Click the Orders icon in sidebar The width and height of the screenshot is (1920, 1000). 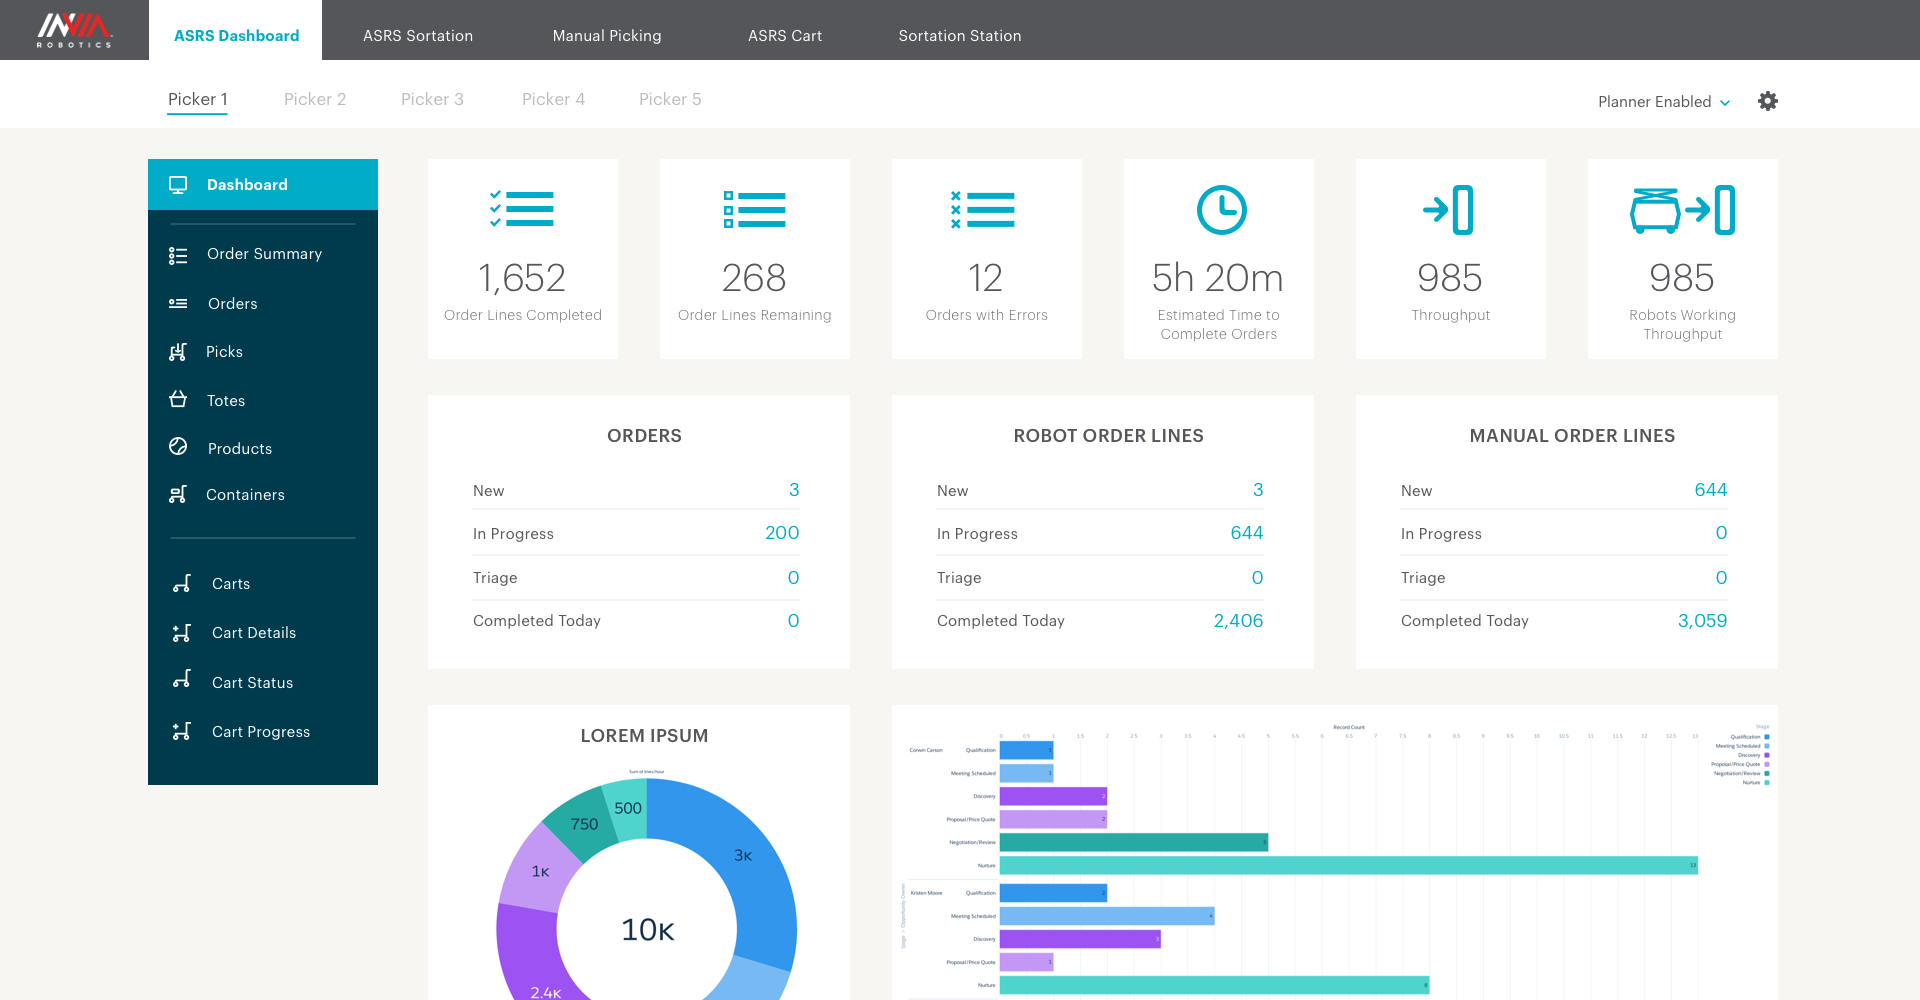(178, 303)
